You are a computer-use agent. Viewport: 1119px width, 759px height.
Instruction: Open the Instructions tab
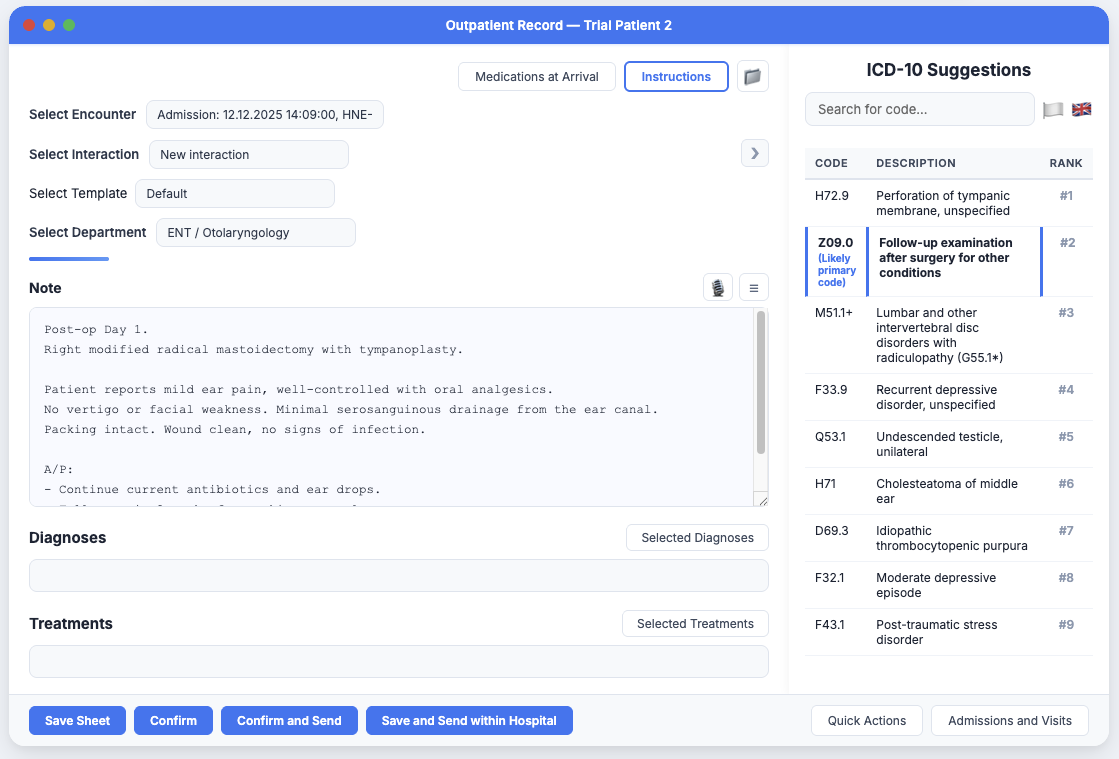[676, 76]
